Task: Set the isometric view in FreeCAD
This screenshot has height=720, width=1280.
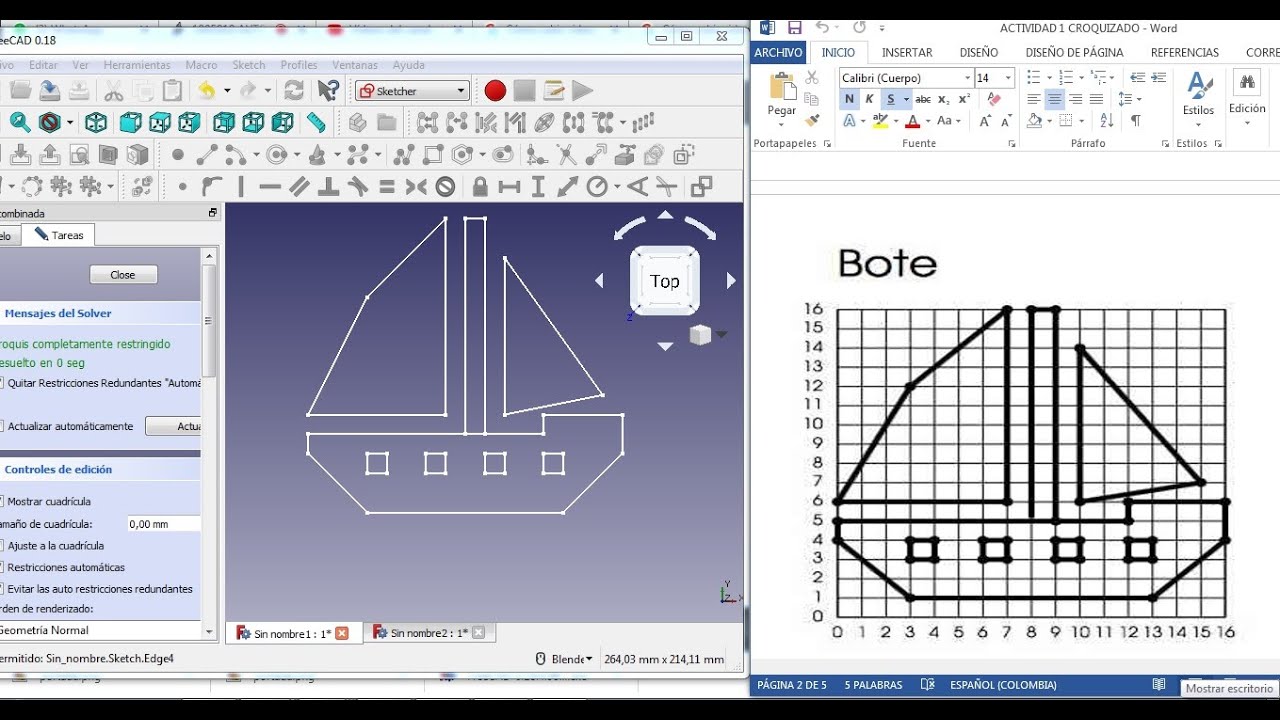Action: pos(96,122)
